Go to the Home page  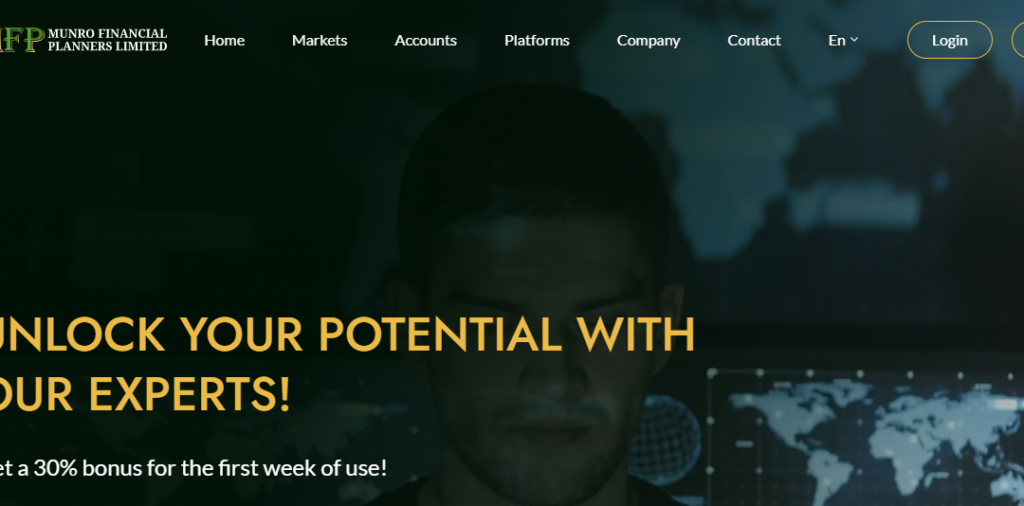(224, 40)
